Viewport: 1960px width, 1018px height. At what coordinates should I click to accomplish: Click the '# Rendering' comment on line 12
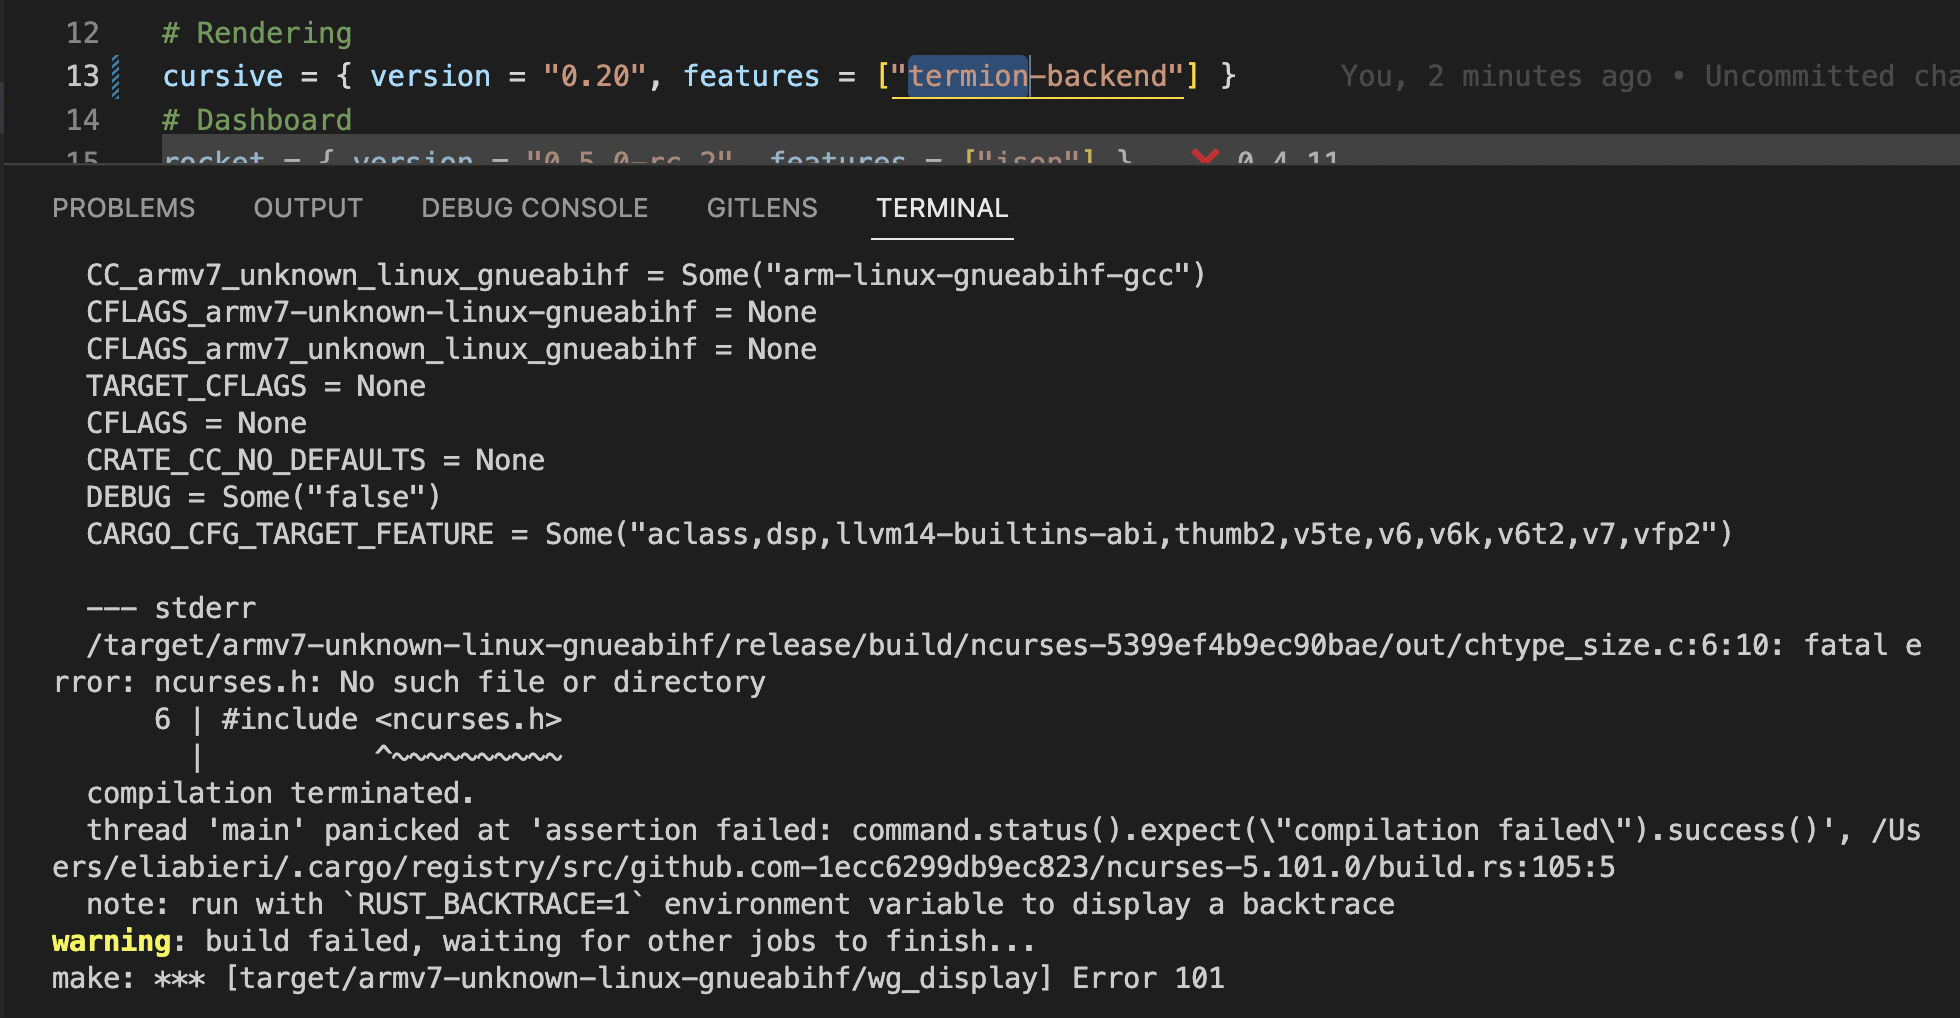(x=256, y=32)
